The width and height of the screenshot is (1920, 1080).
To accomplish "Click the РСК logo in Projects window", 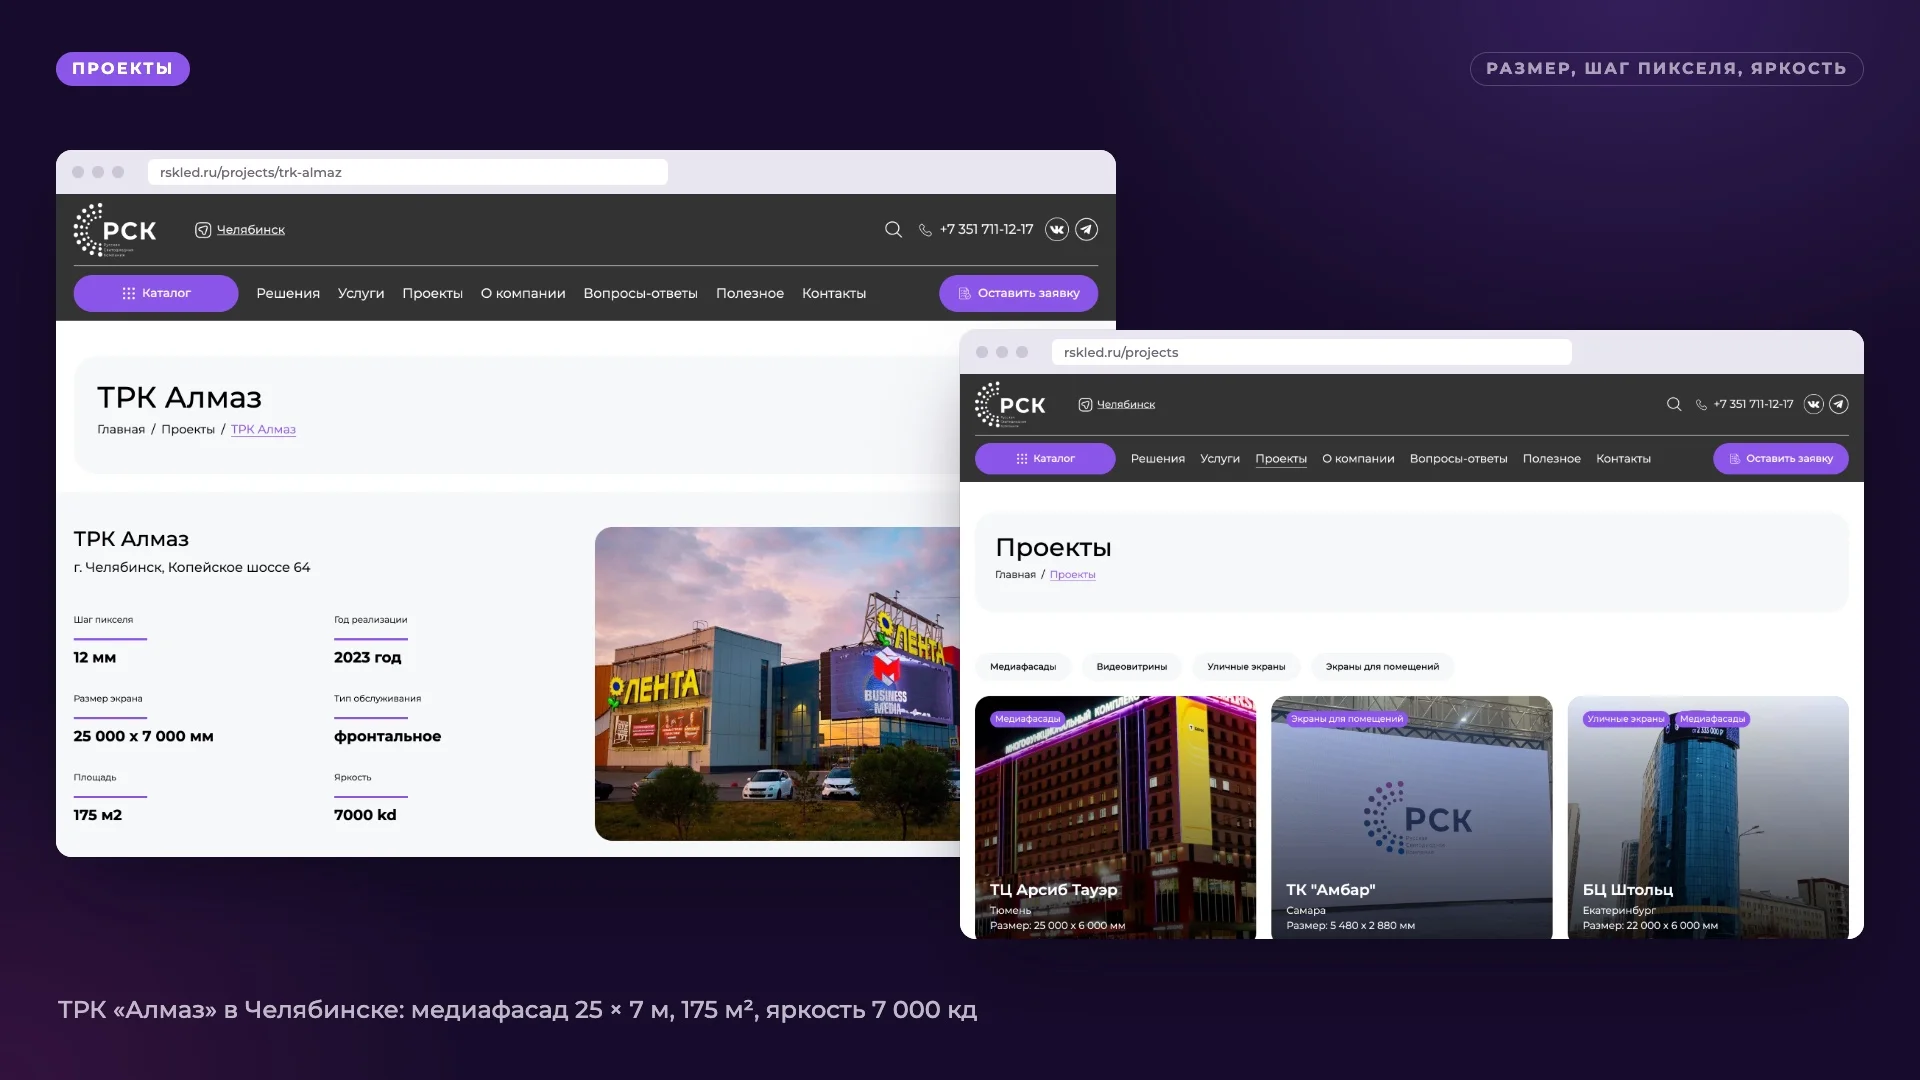I will tap(1010, 405).
